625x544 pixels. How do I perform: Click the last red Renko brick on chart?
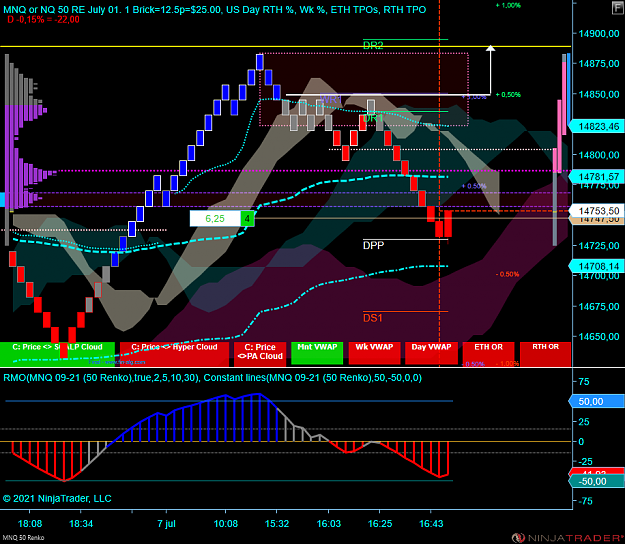(x=448, y=224)
